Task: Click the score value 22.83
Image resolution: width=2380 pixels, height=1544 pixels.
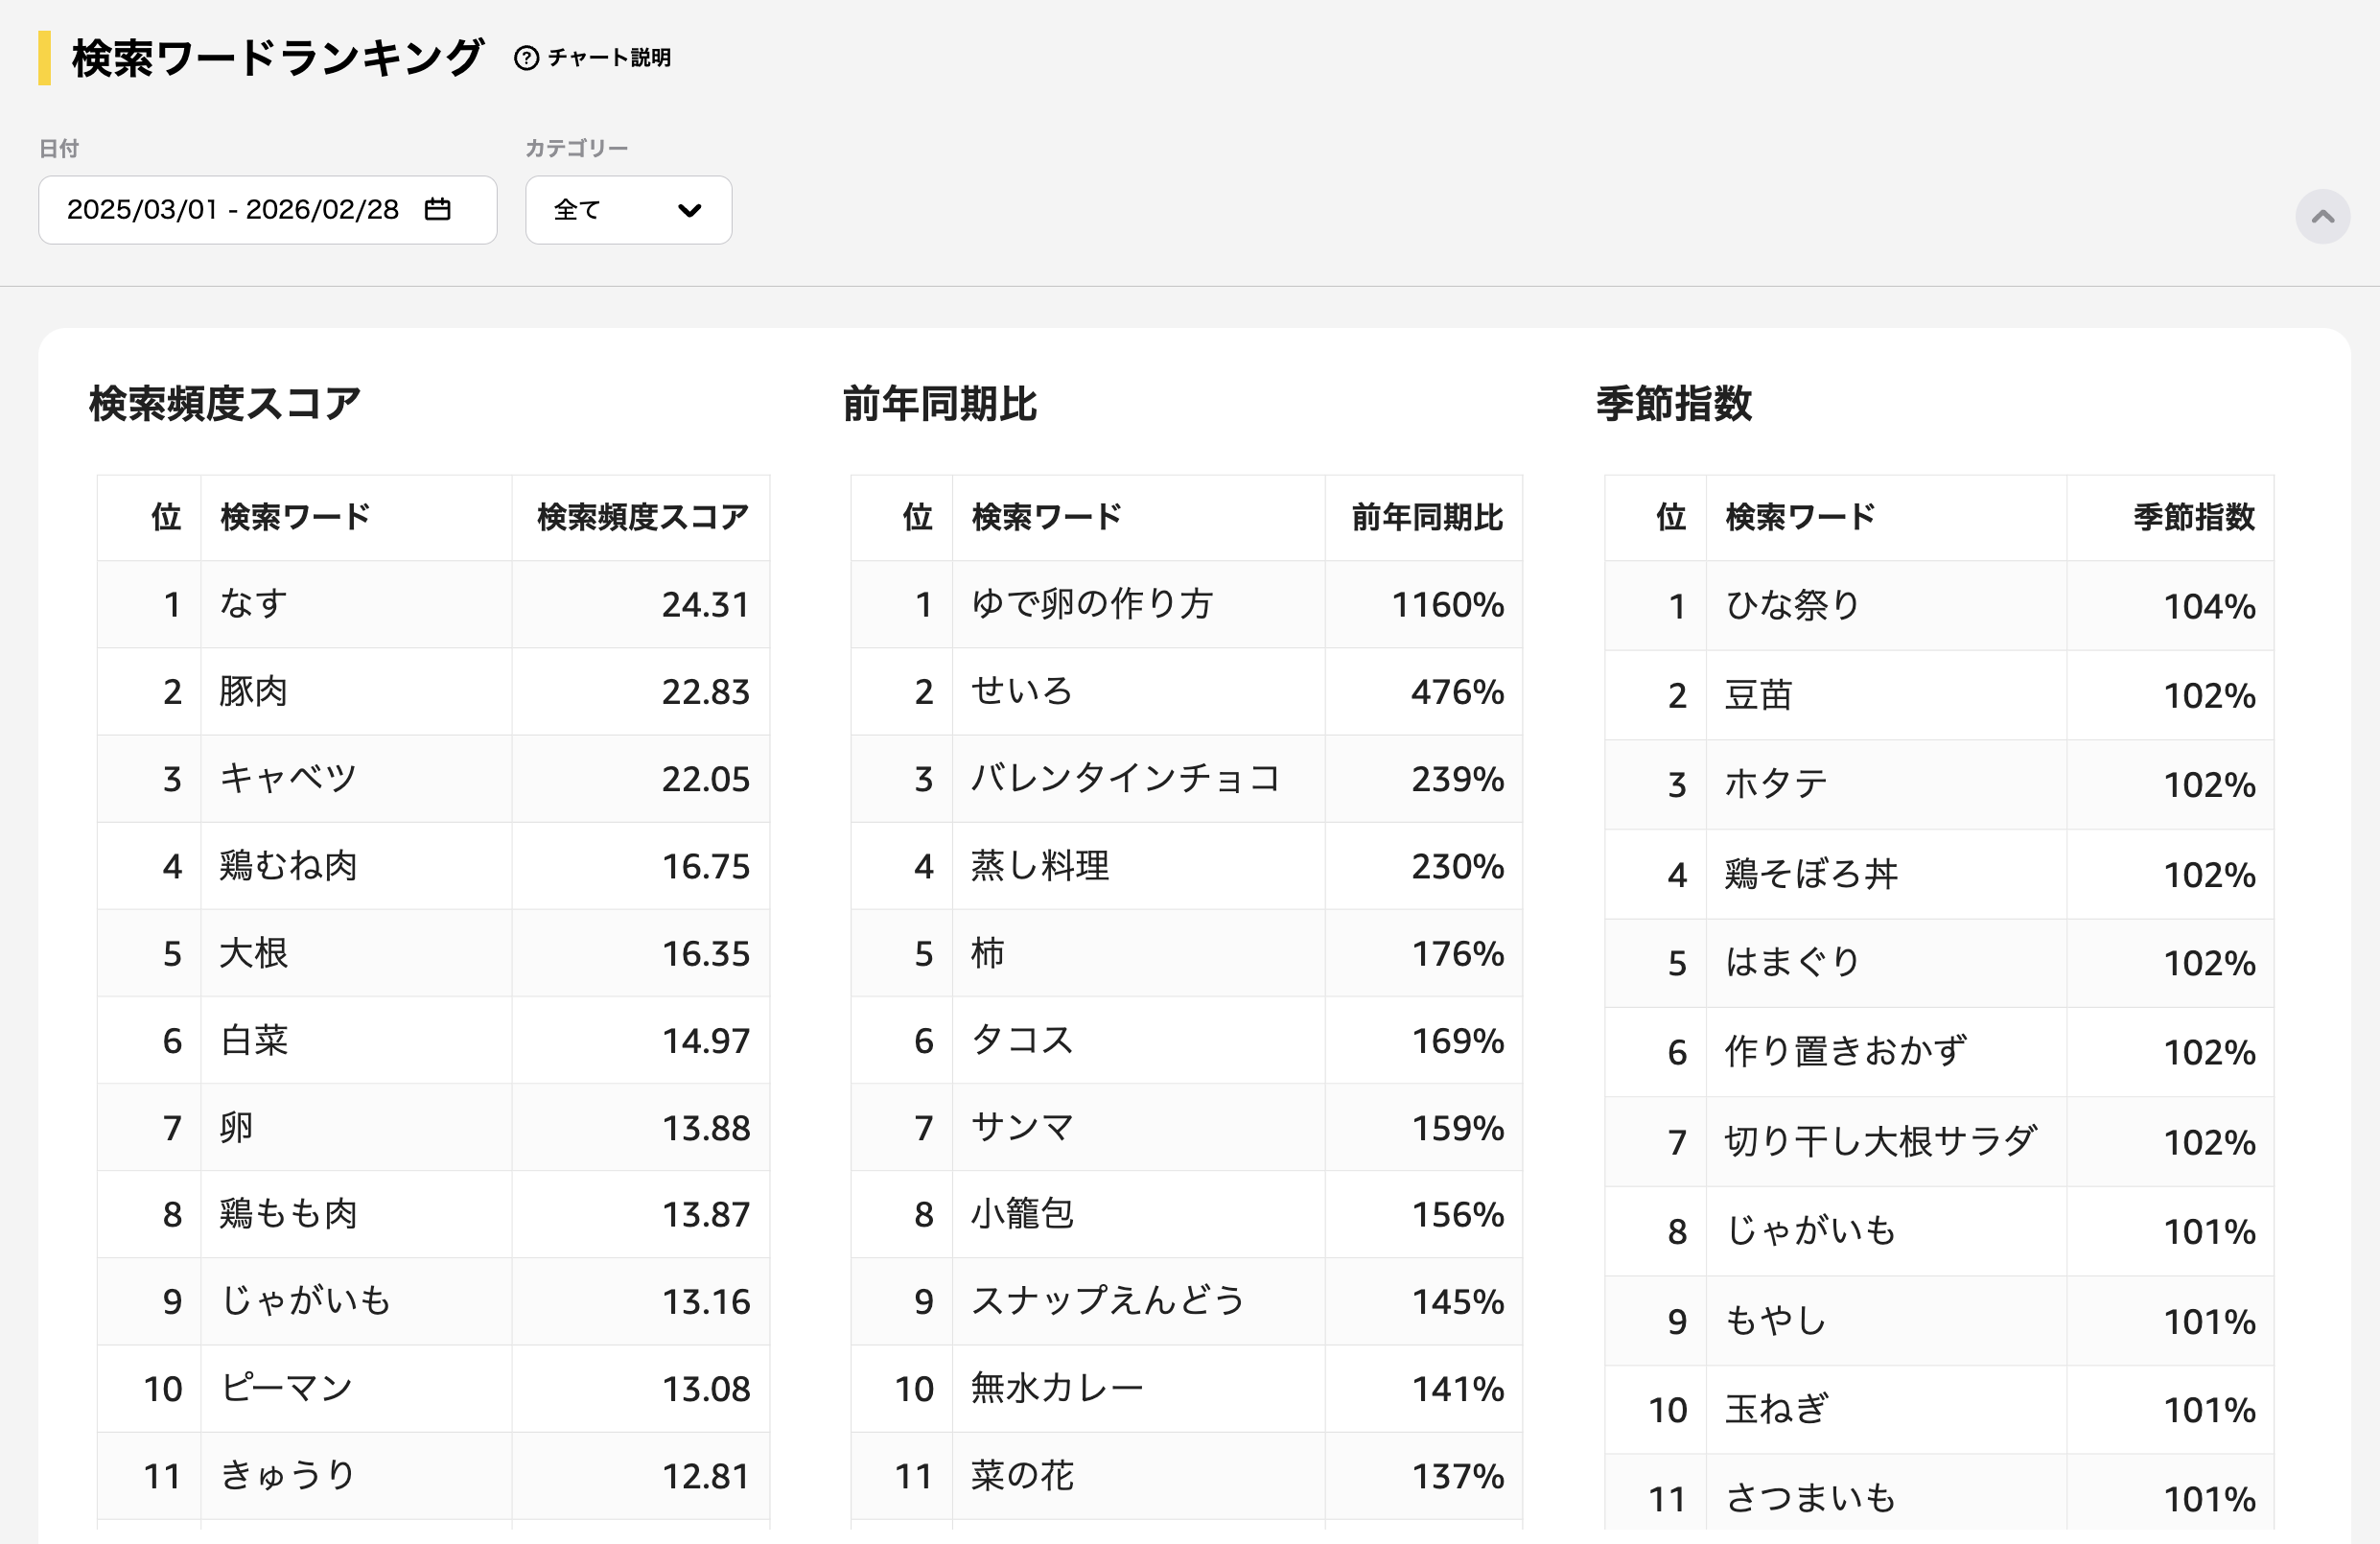Action: [705, 691]
